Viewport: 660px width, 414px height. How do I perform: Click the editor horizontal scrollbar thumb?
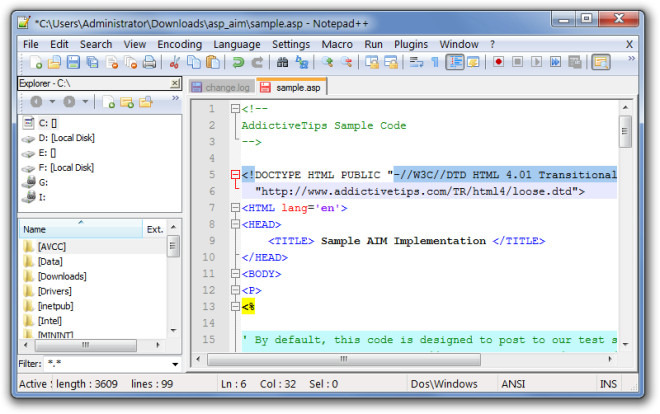344,359
